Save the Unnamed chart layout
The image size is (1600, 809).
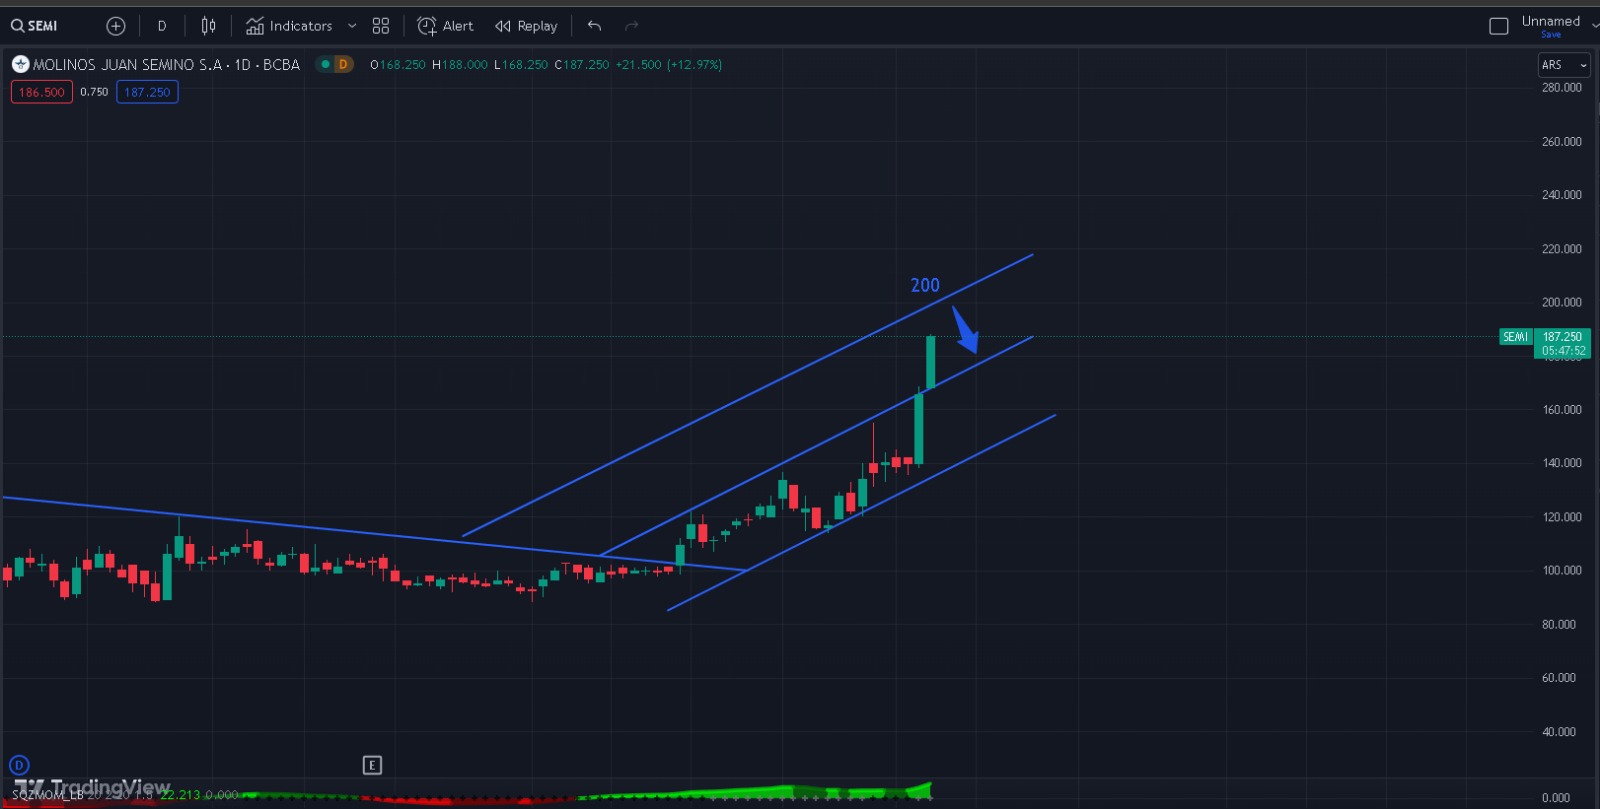(1550, 35)
